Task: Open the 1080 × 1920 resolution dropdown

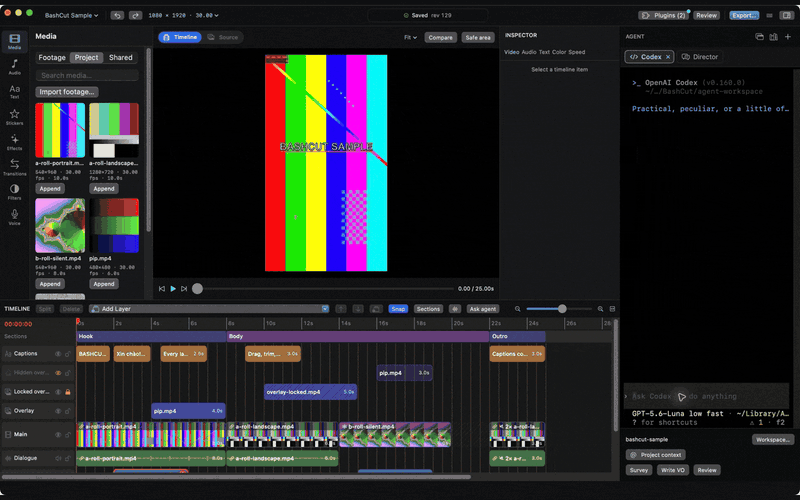Action: tap(183, 15)
